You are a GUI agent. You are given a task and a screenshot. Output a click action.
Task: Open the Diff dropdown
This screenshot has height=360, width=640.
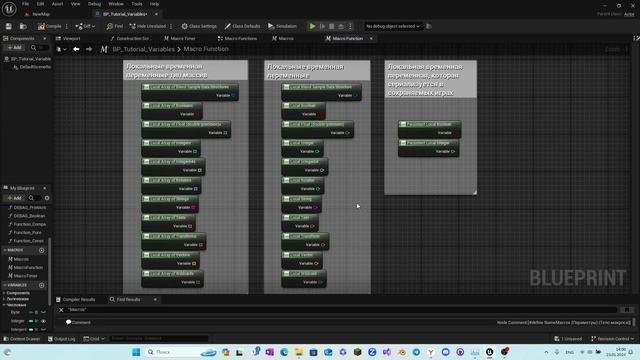[85, 26]
